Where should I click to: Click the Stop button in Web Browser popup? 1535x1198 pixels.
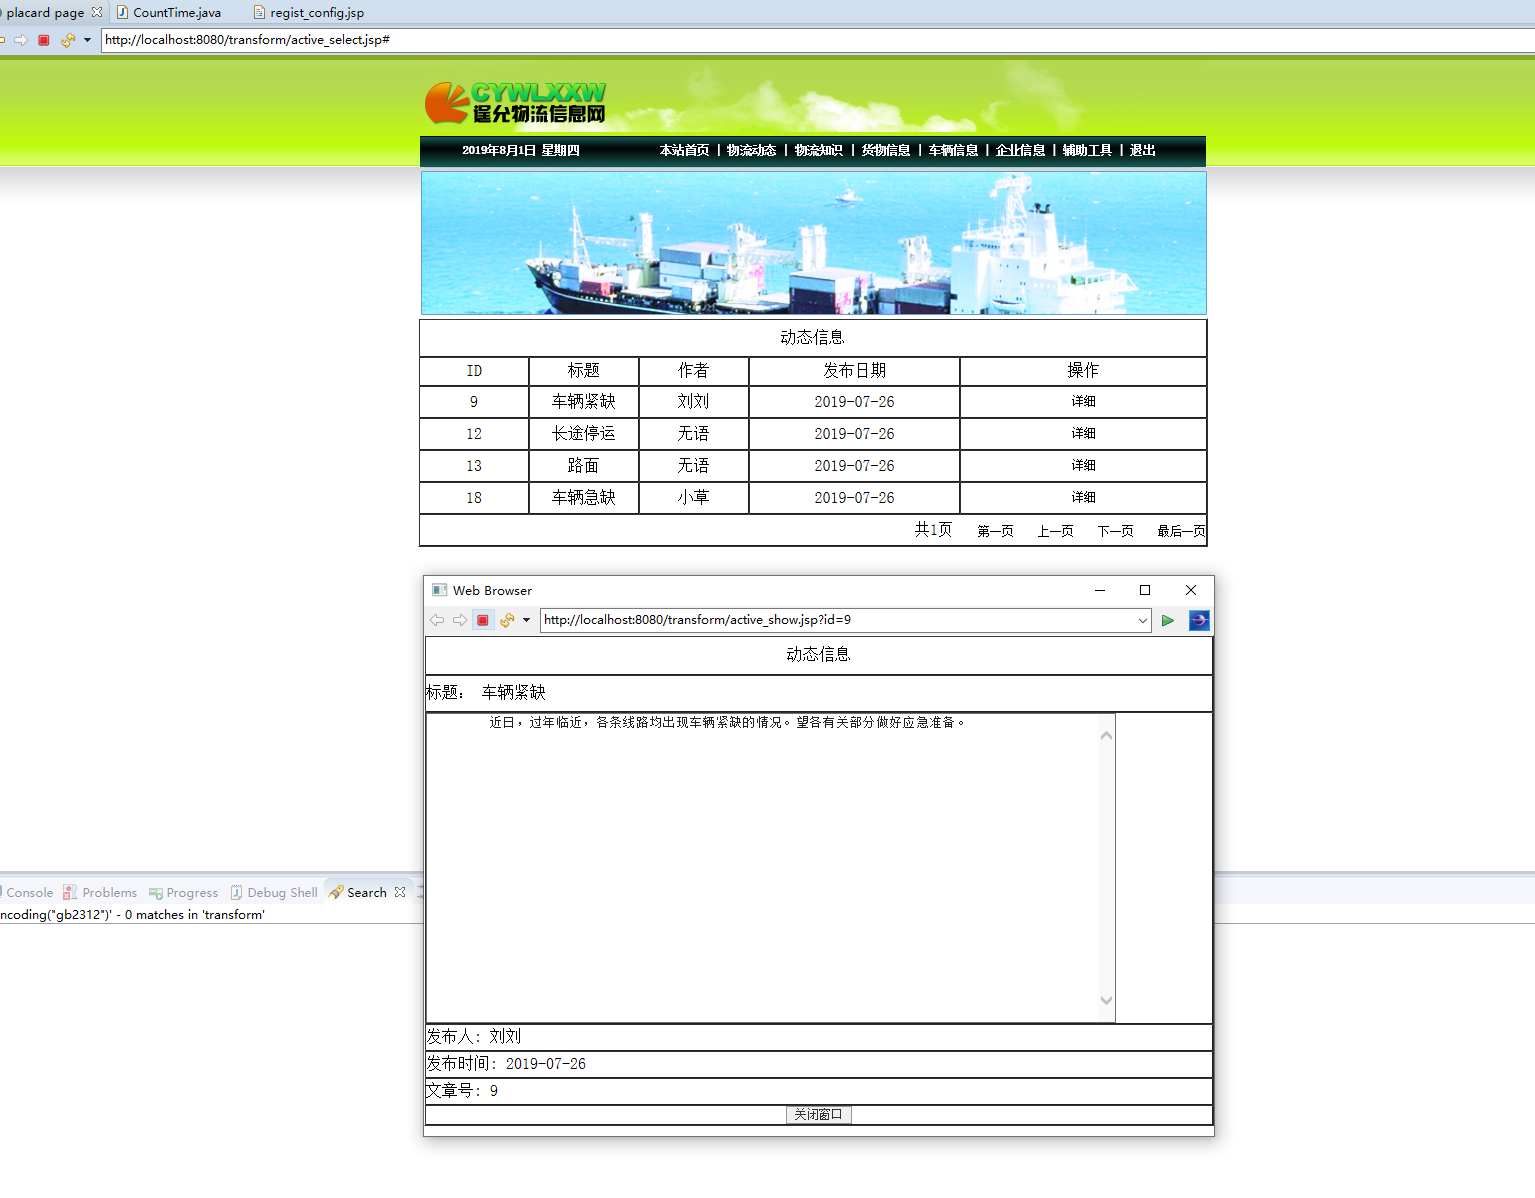click(483, 620)
